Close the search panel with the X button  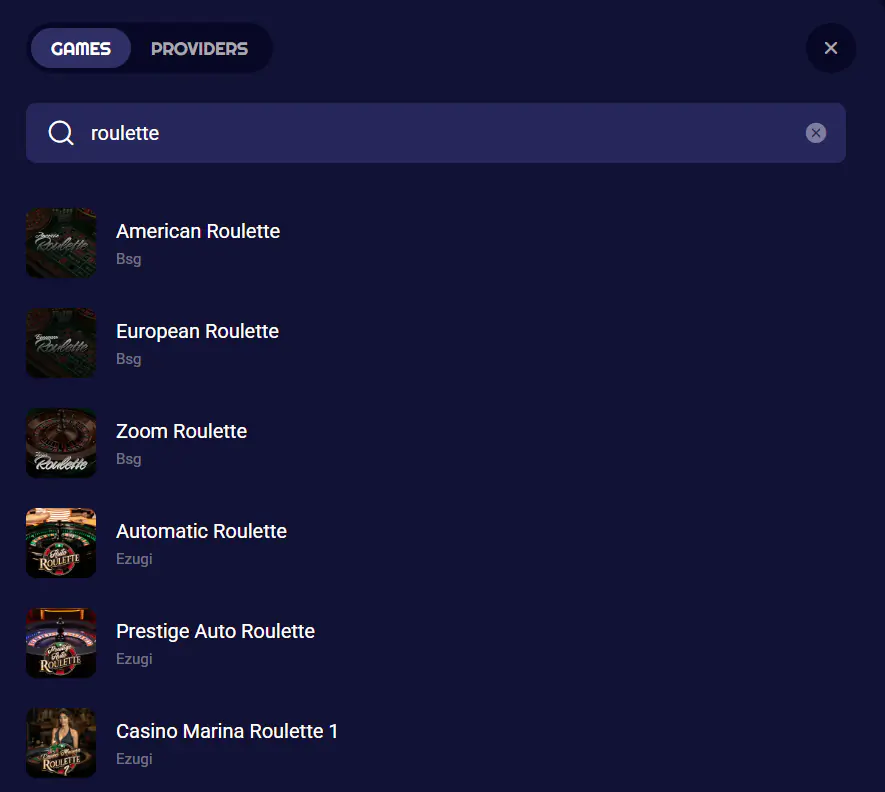tap(830, 48)
